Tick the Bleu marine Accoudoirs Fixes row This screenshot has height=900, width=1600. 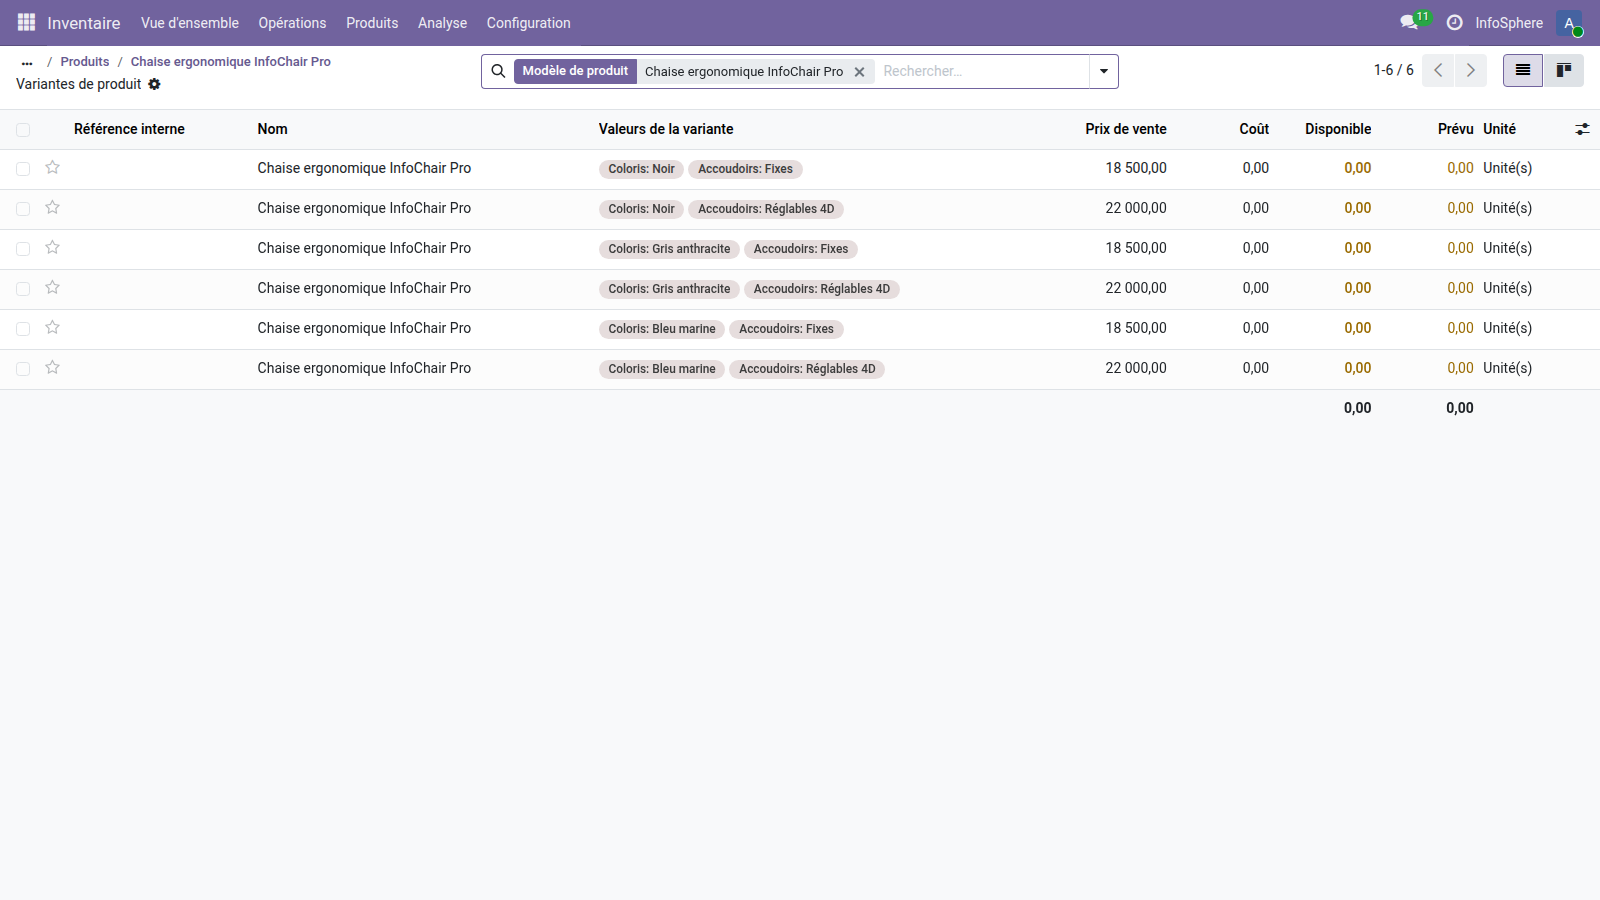pyautogui.click(x=23, y=329)
